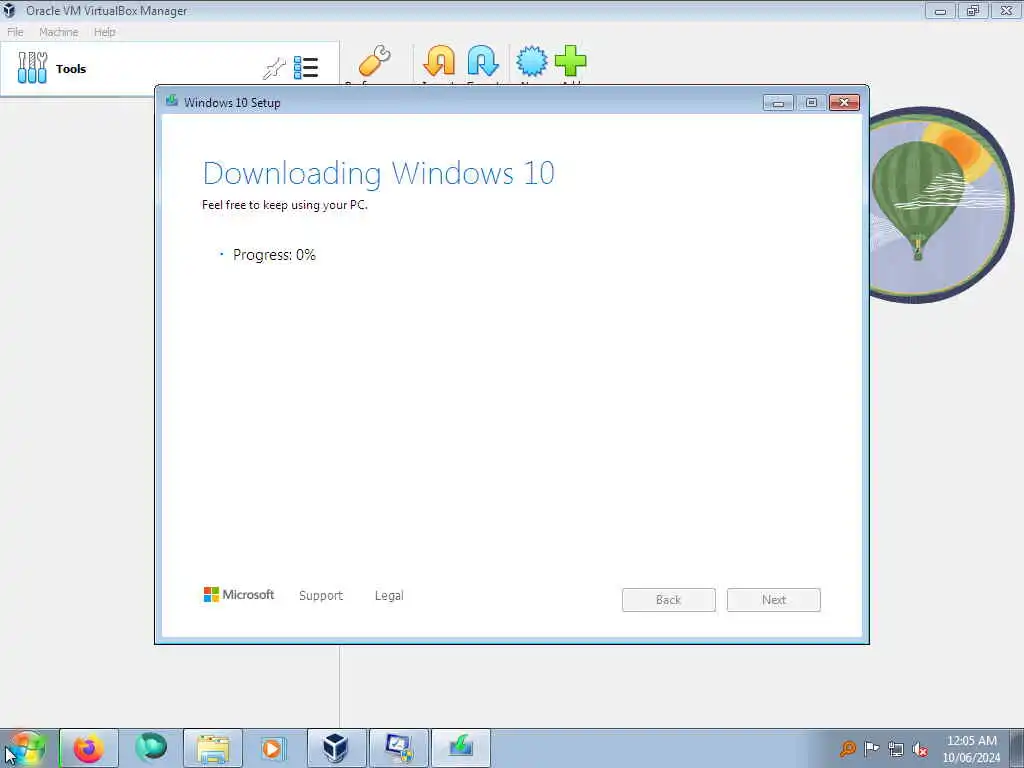Click the Microsoft logo in Setup footer

point(239,595)
